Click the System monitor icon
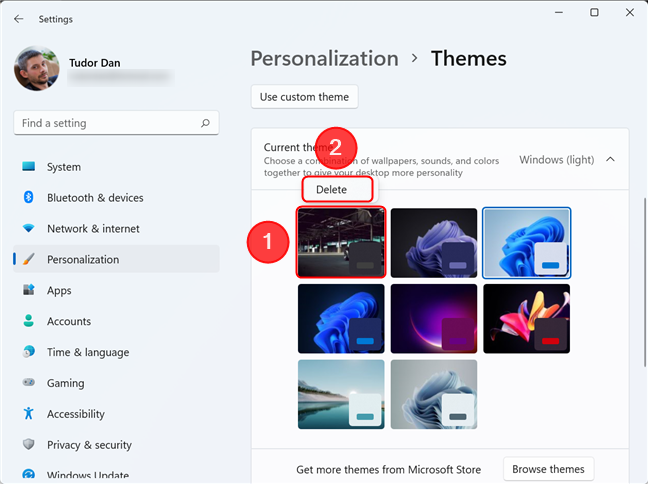 point(29,167)
